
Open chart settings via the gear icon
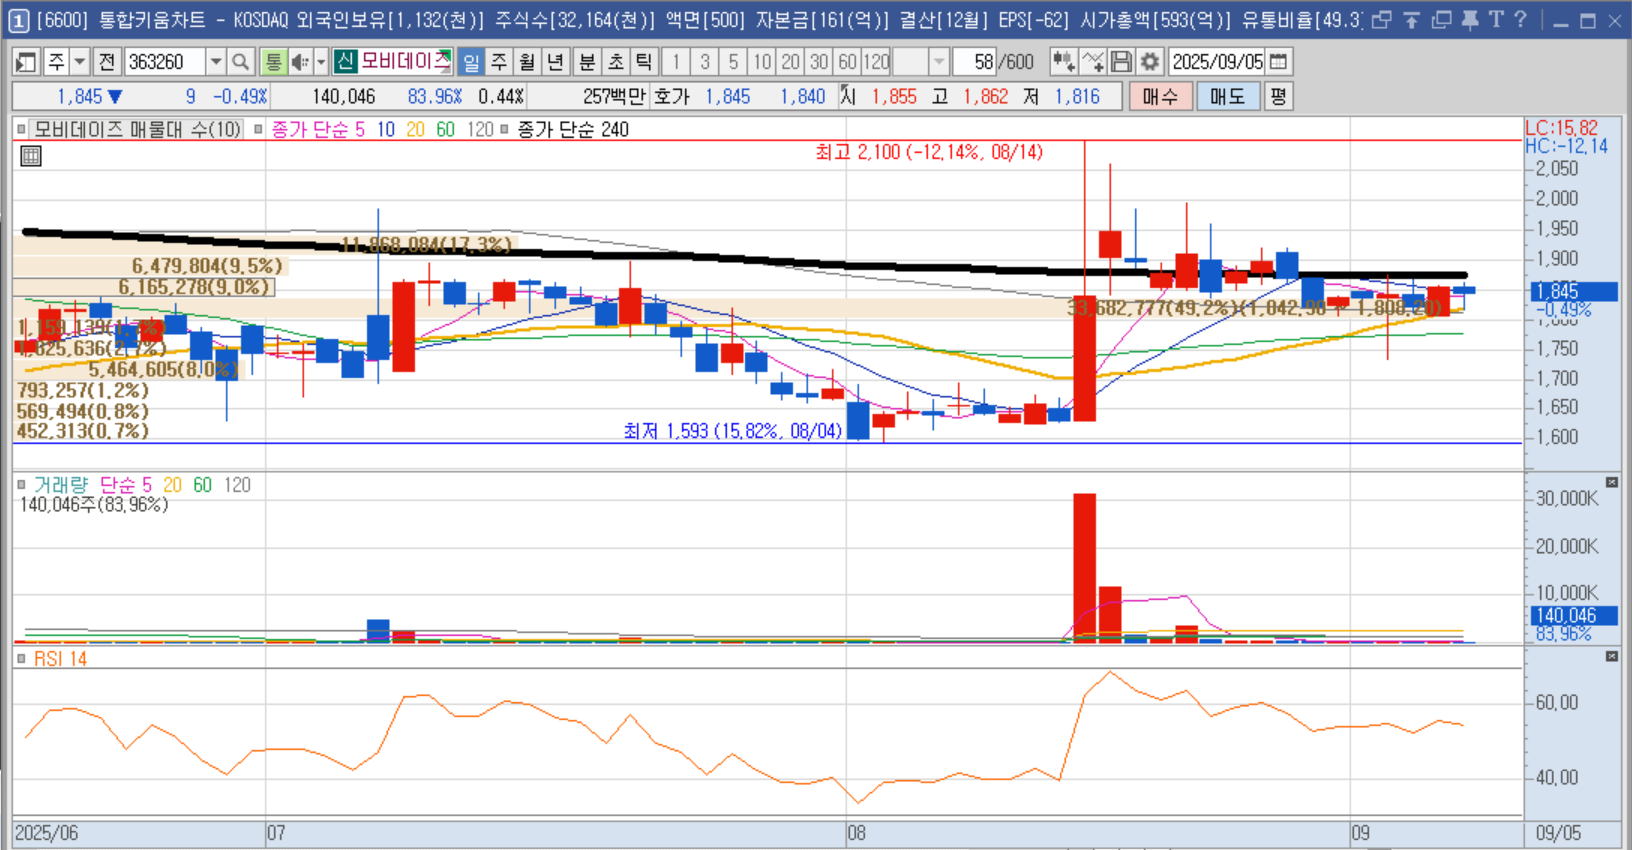pyautogui.click(x=1150, y=62)
